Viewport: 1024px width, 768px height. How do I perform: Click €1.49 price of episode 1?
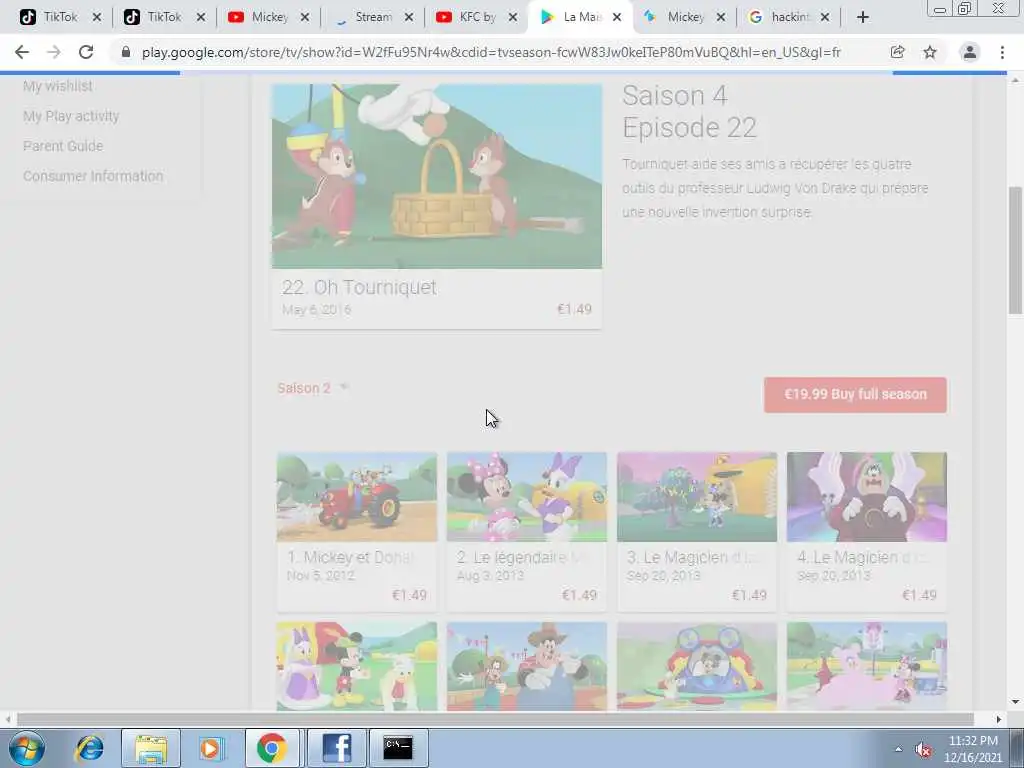pos(409,595)
